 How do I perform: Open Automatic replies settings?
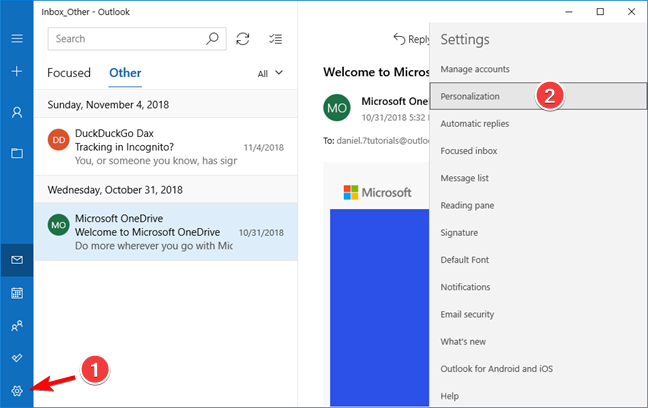(x=538, y=124)
